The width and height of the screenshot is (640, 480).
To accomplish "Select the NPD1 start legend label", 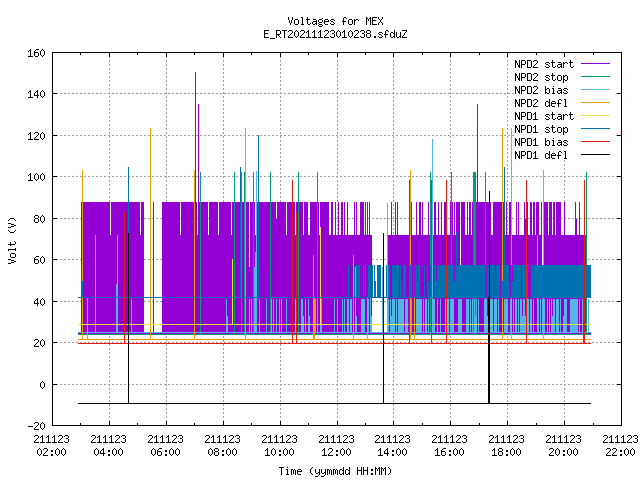I will (x=544, y=116).
